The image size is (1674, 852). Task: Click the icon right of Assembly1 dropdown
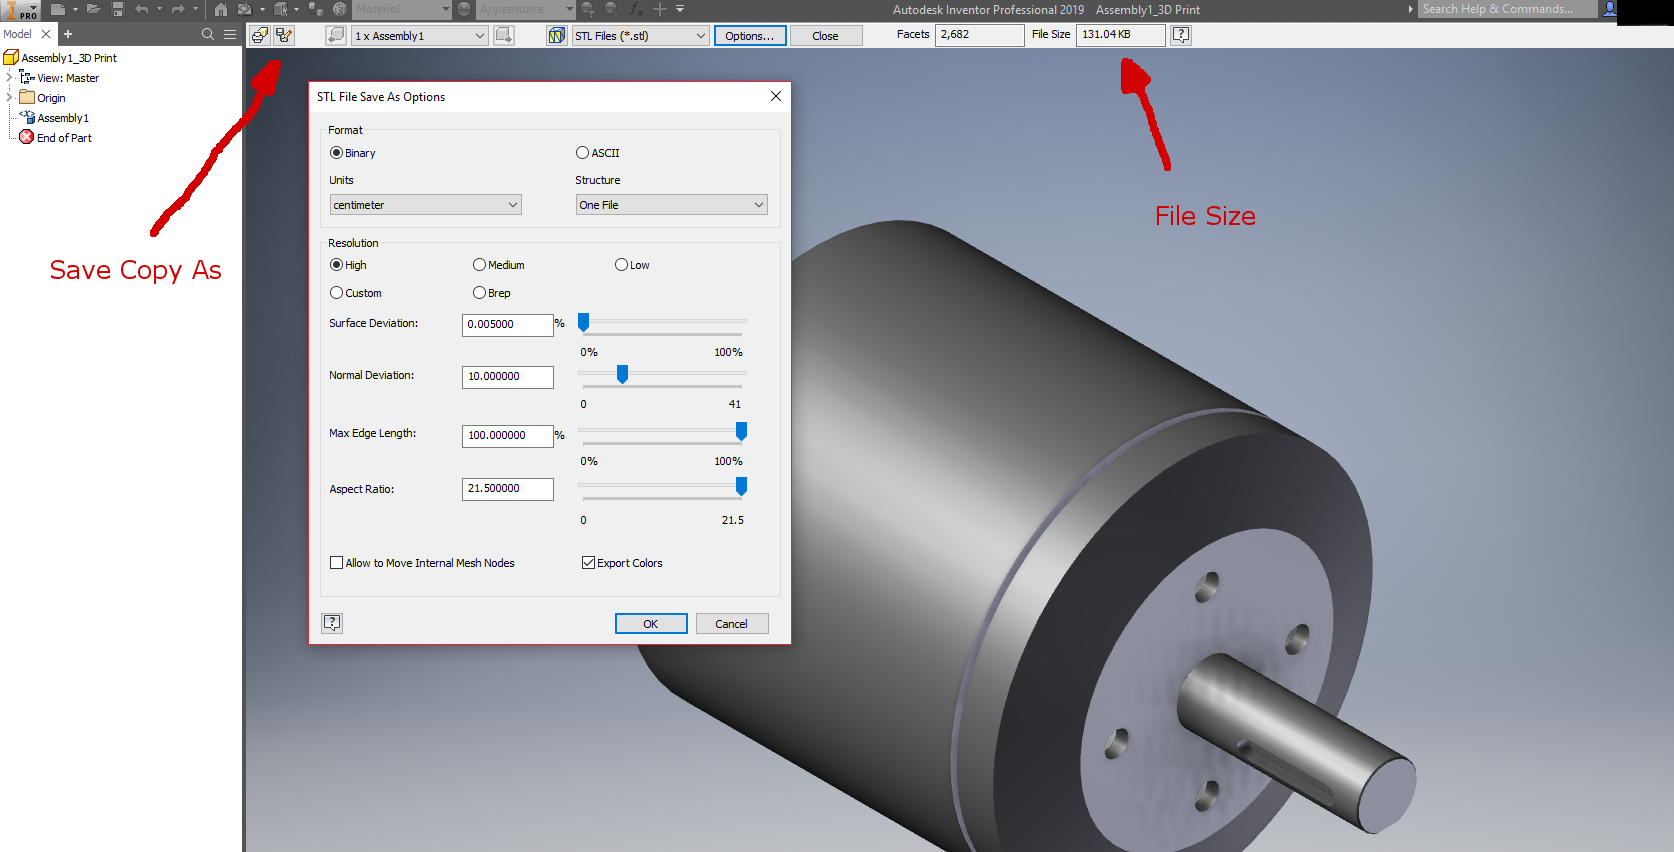504,35
